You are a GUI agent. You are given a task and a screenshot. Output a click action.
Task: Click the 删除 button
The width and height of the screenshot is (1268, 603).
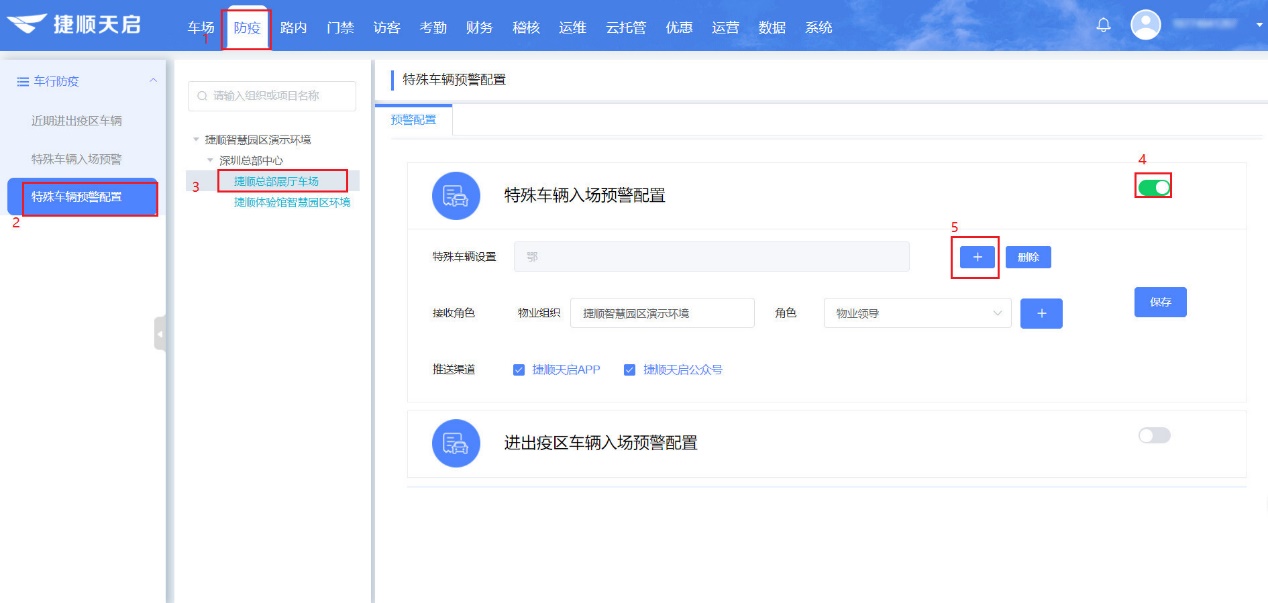coord(1029,257)
